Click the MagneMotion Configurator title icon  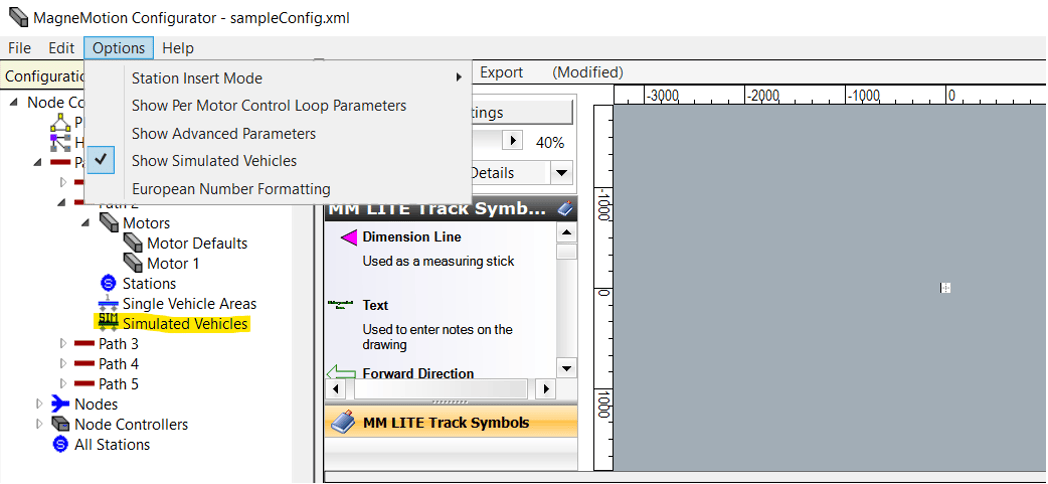(17, 17)
